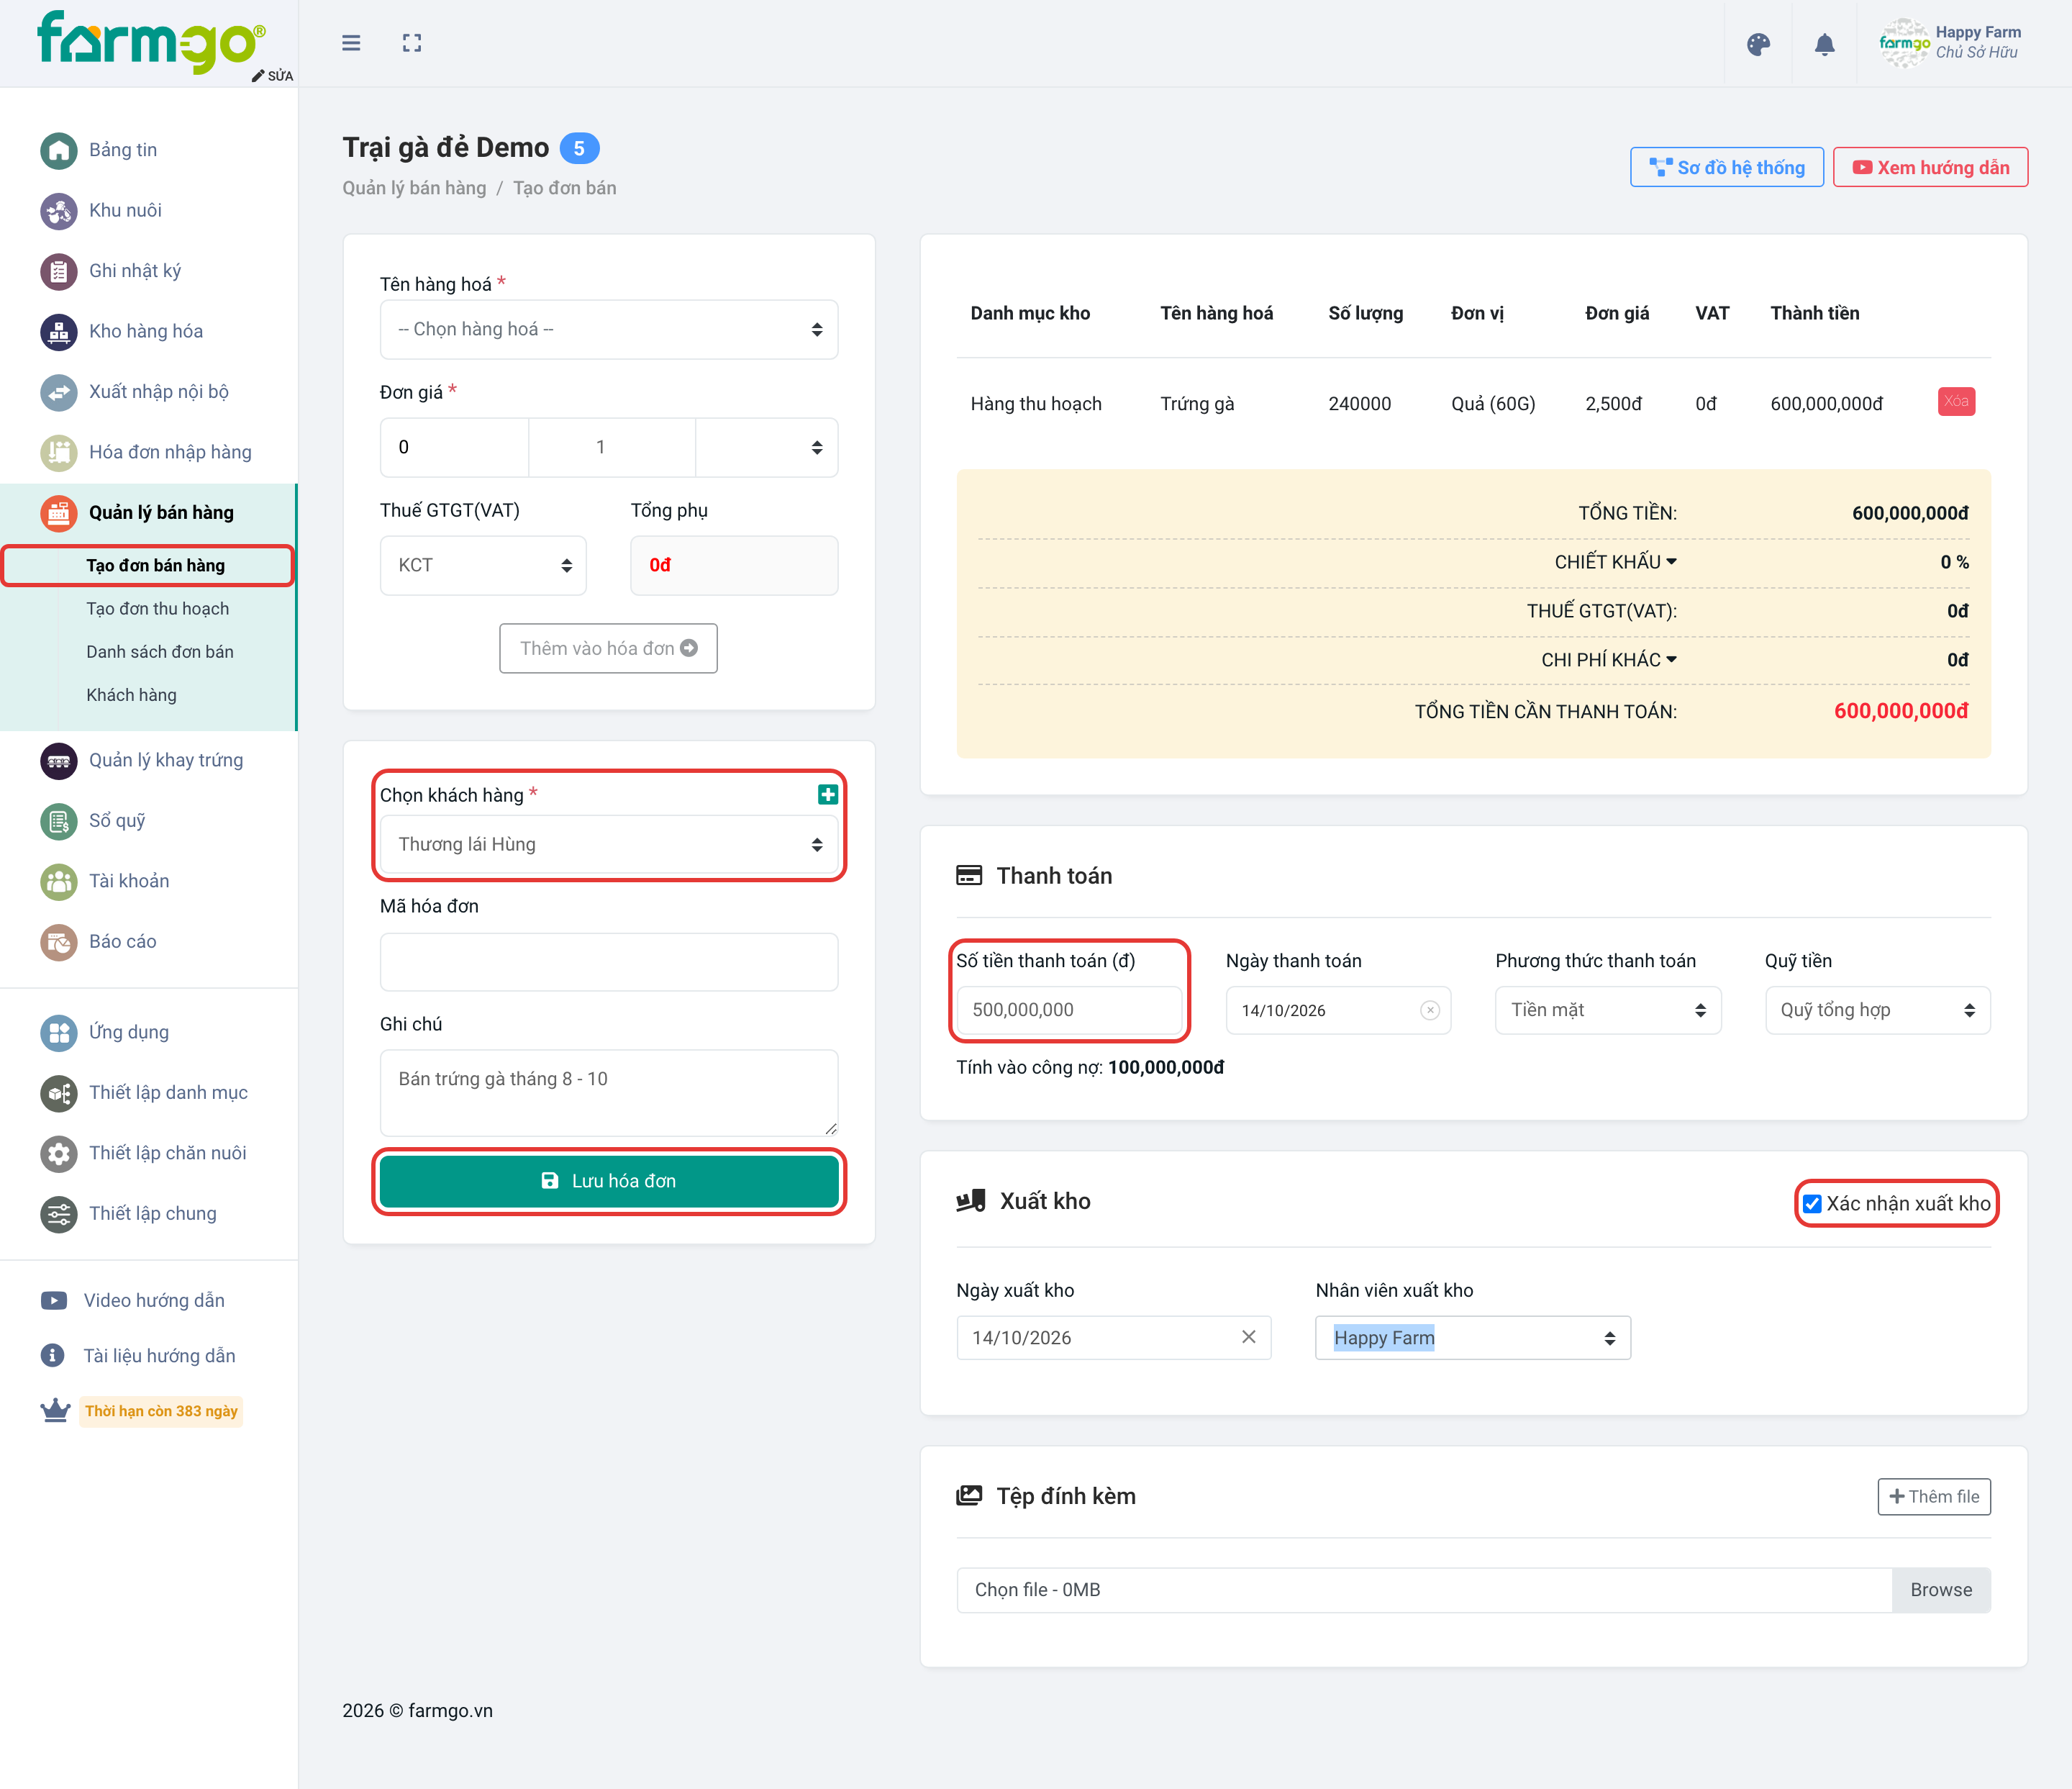
Task: Open the Happy Farm user profile
Action: pyautogui.click(x=1950, y=43)
